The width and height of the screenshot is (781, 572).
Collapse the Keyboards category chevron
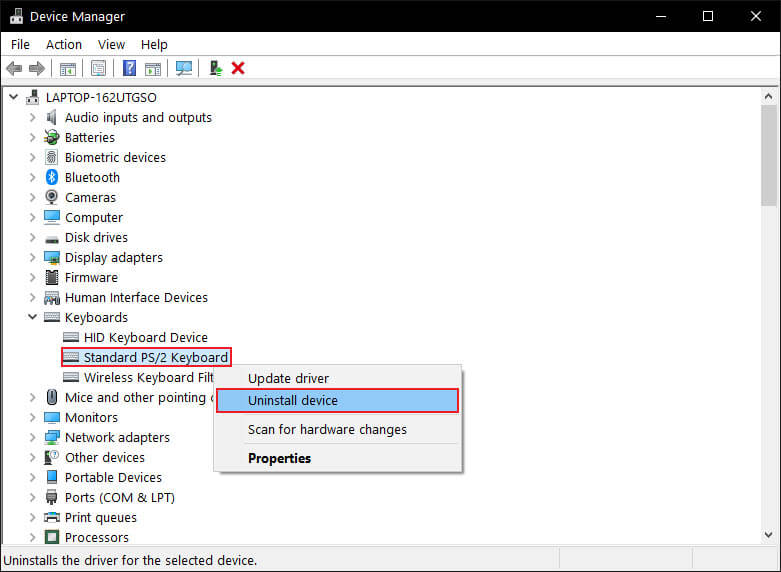pyautogui.click(x=32, y=317)
